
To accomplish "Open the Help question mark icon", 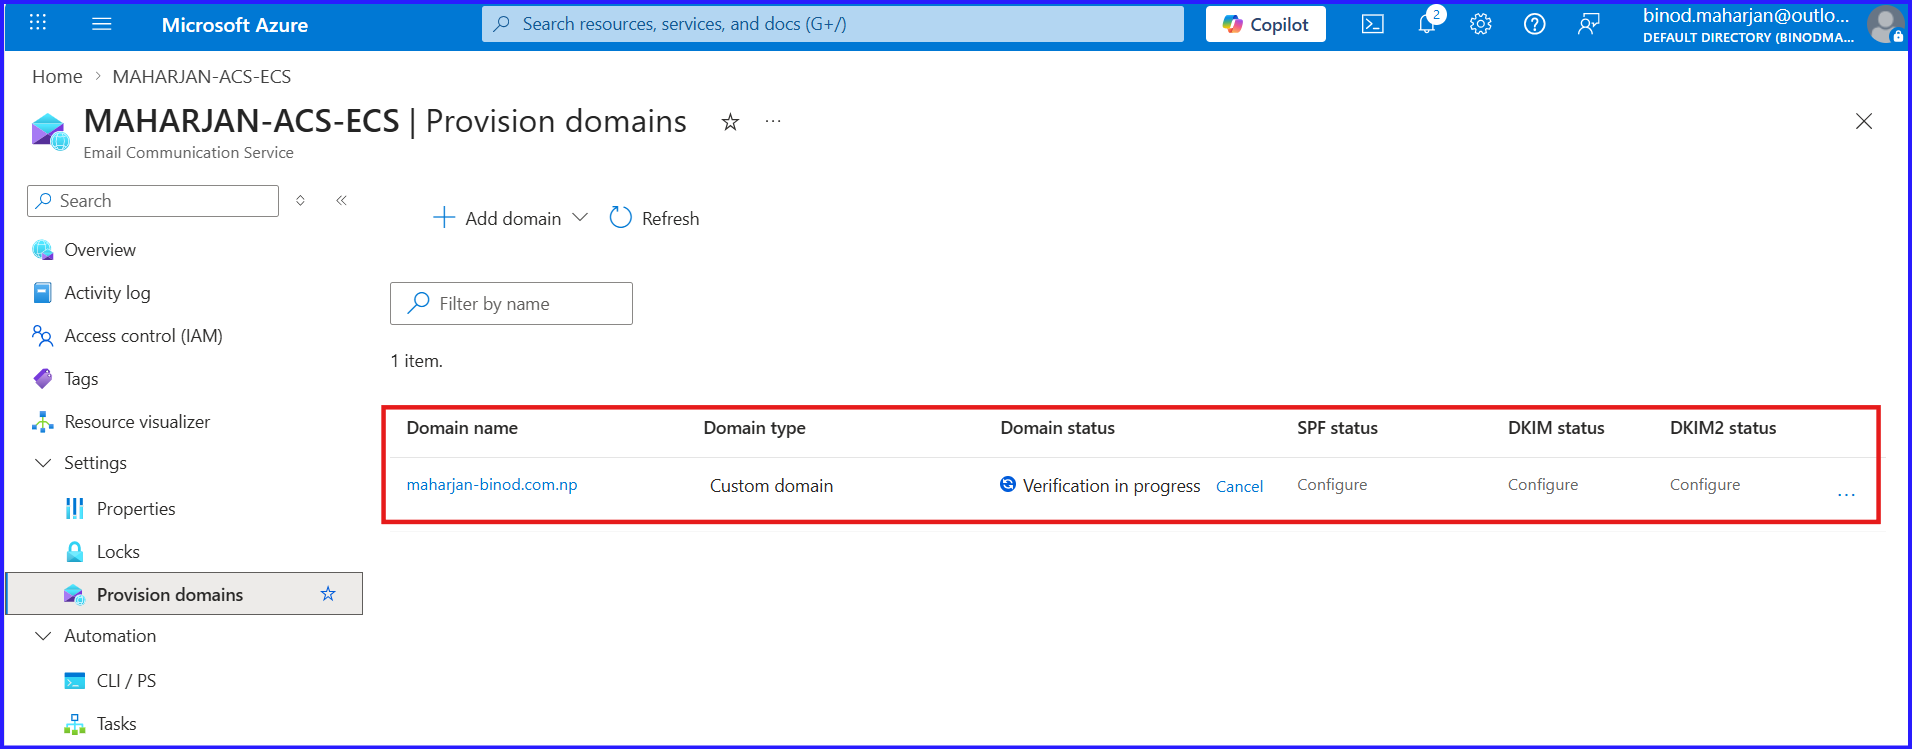I will point(1535,24).
